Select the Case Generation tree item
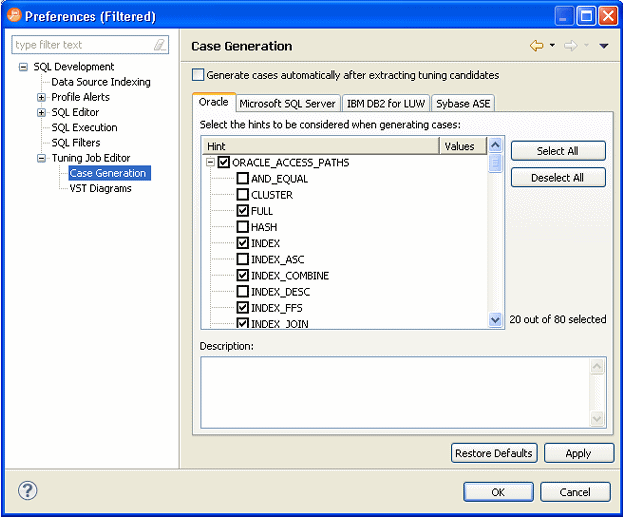Viewport: 623px width, 517px height. point(108,173)
